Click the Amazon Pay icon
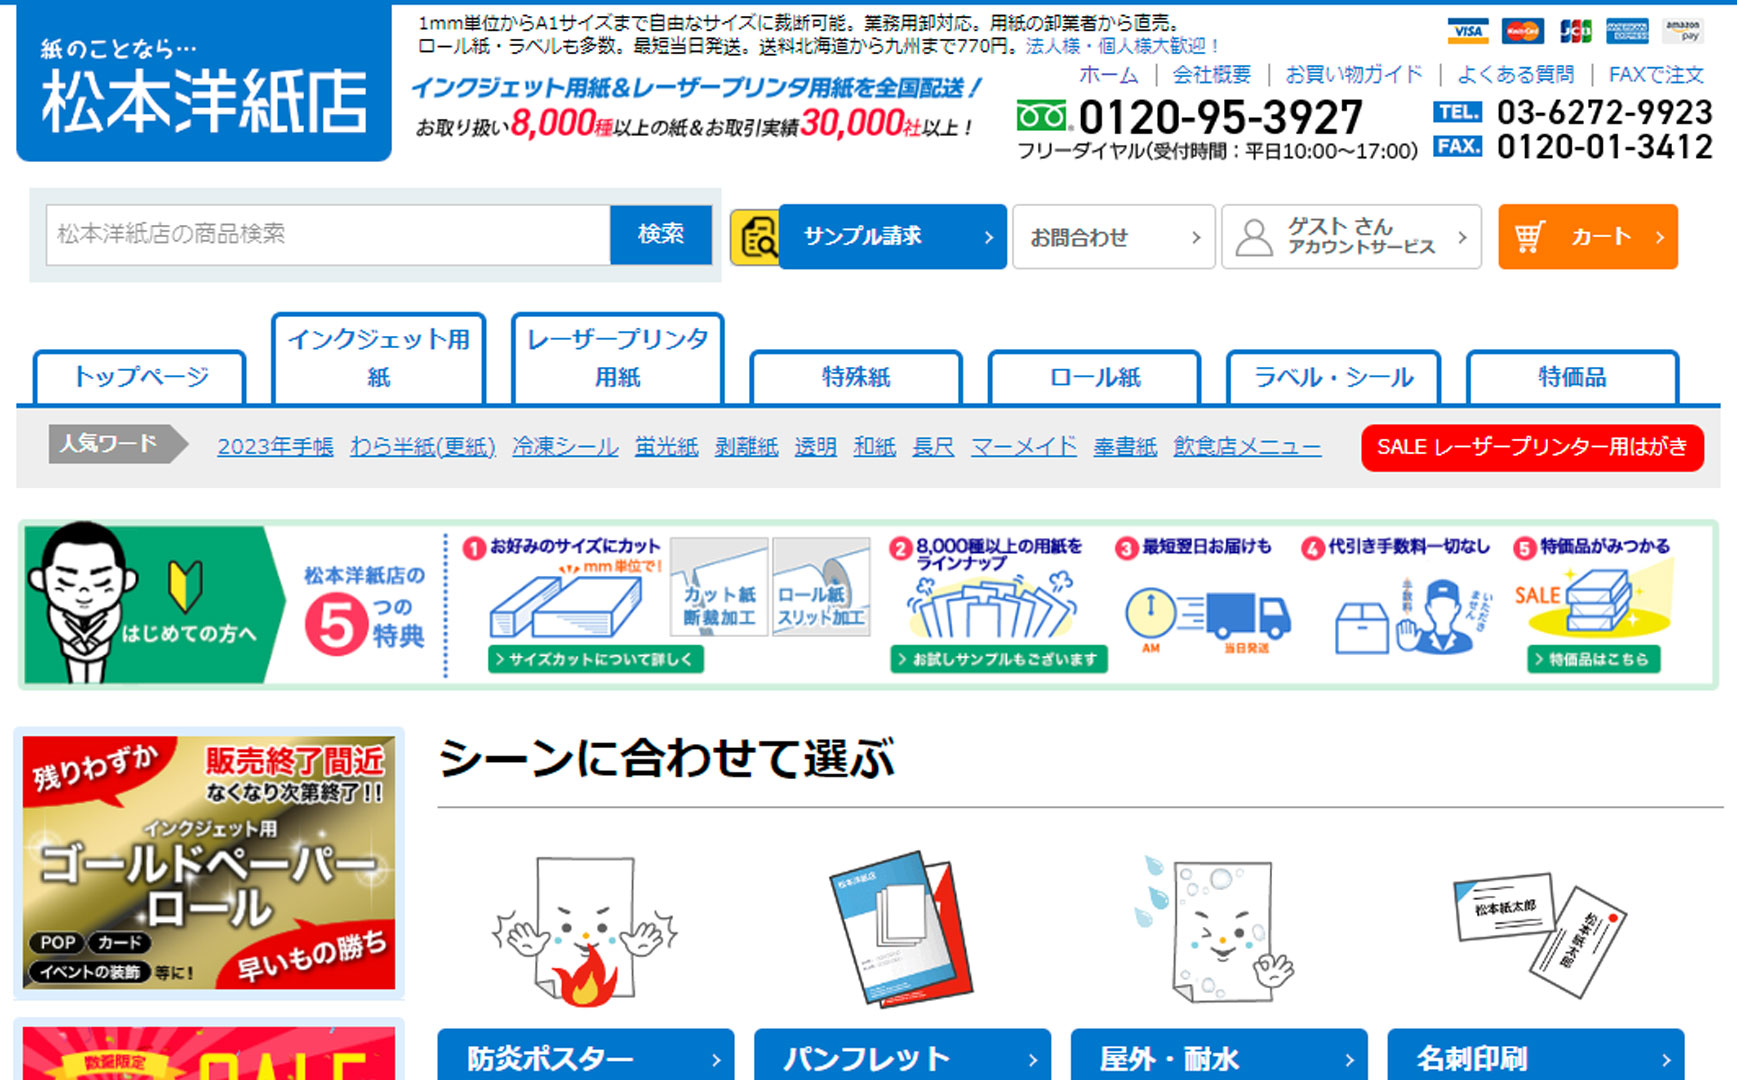 1682,31
